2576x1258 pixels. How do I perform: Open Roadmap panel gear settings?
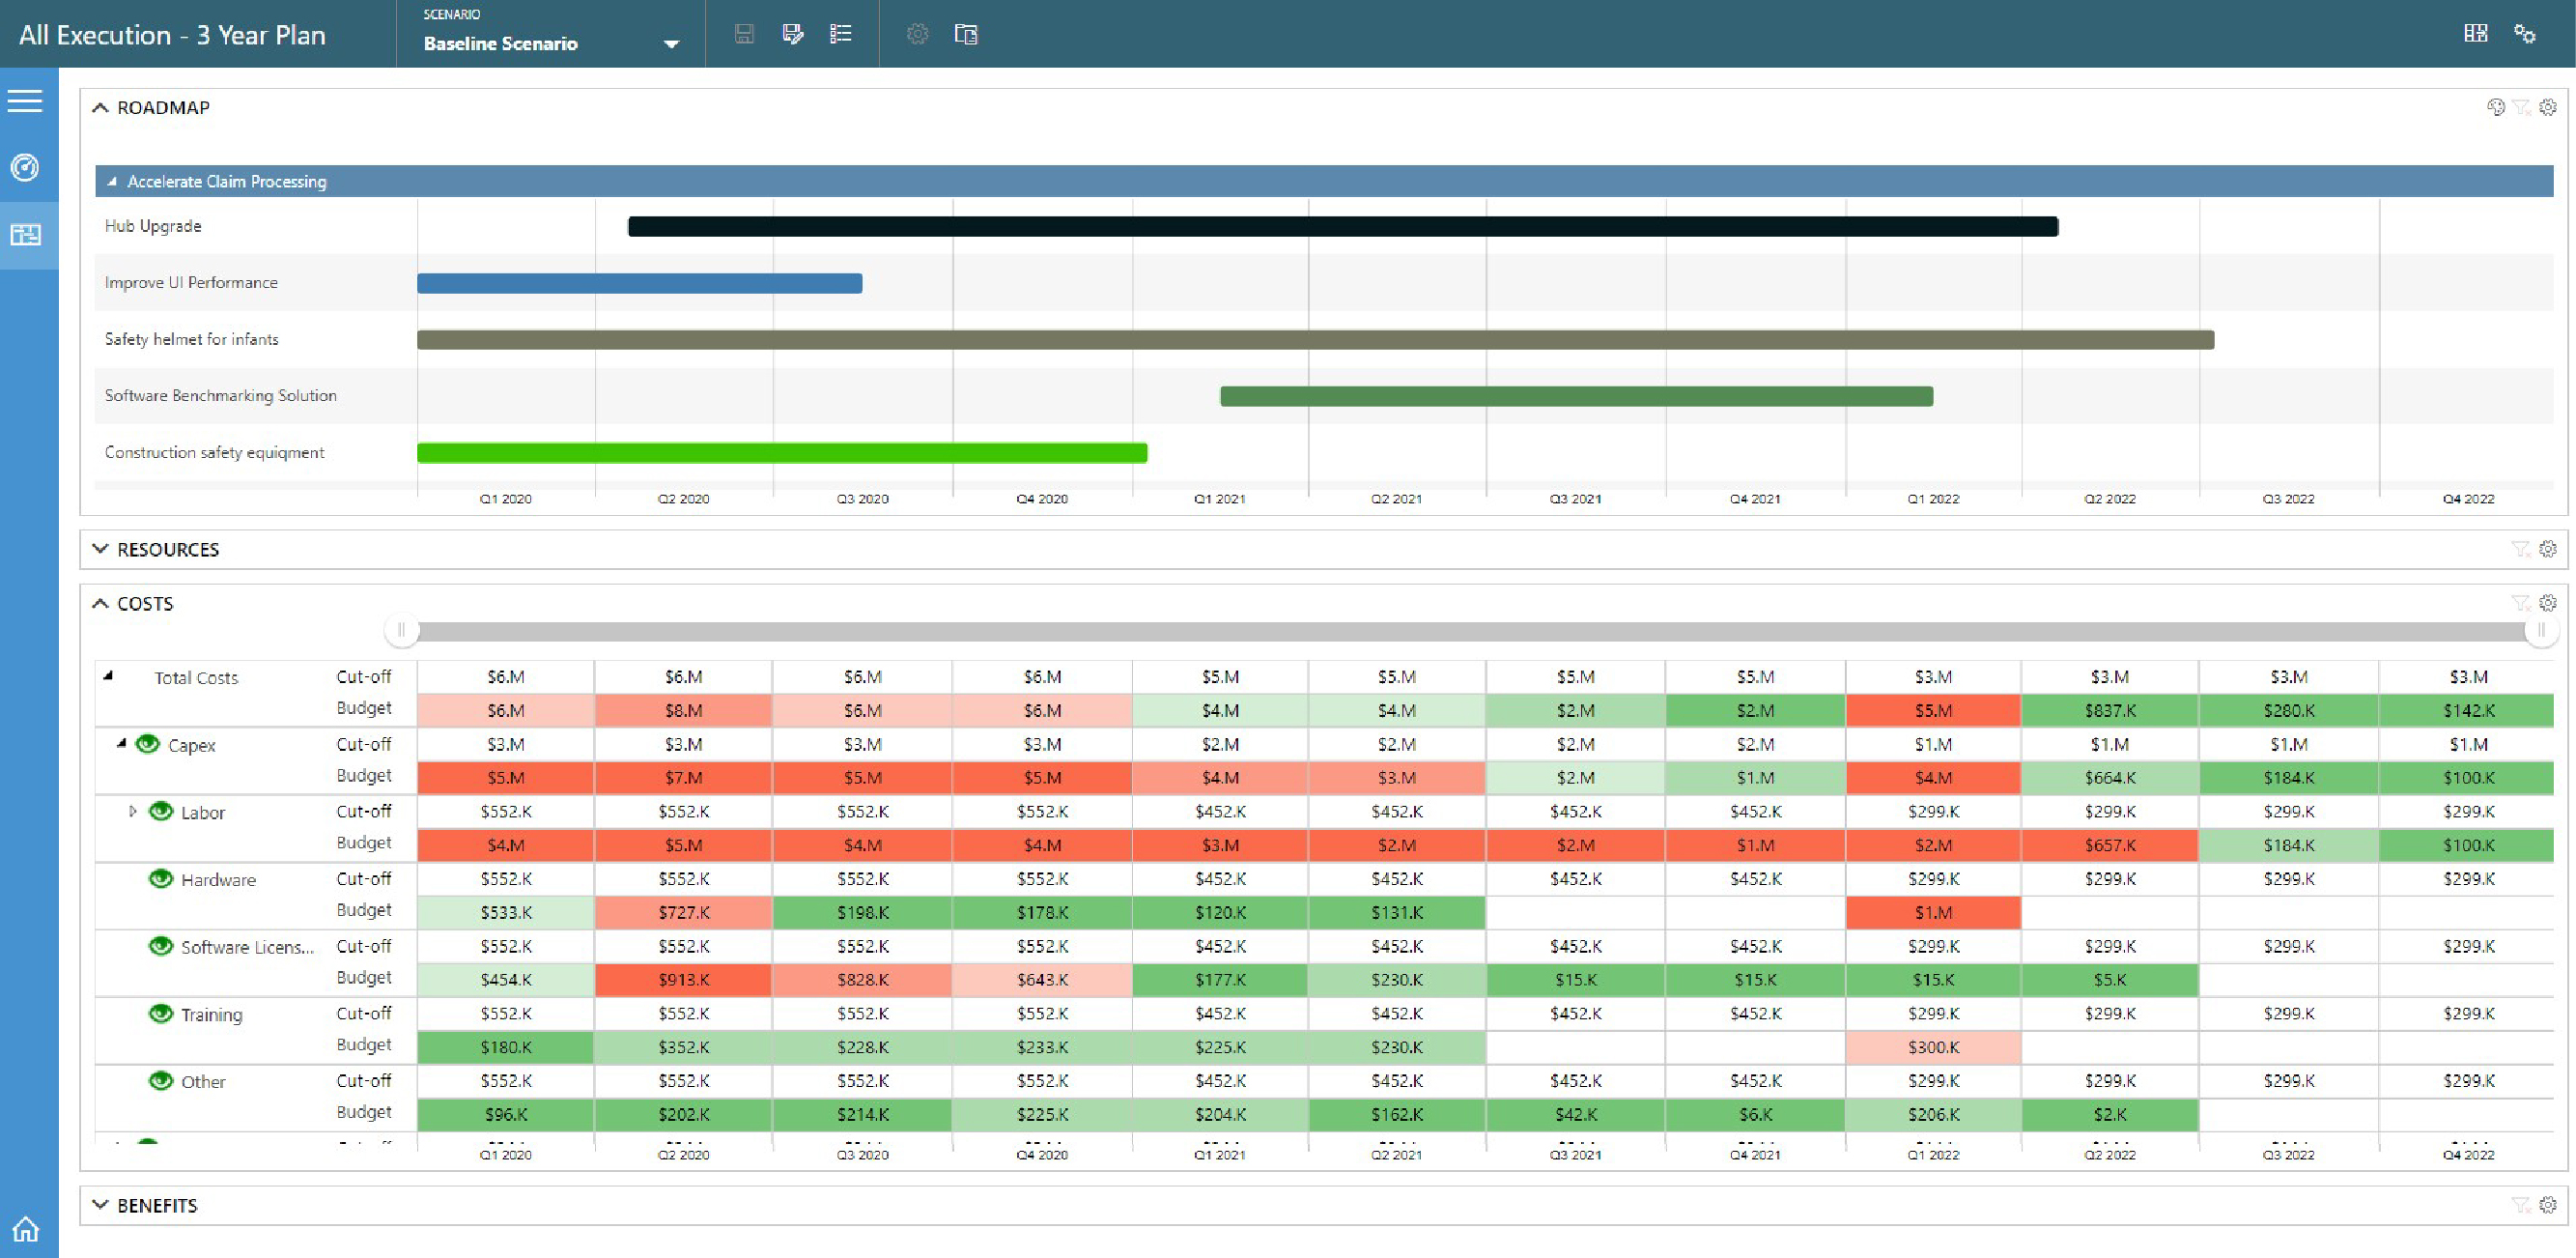[x=2548, y=107]
